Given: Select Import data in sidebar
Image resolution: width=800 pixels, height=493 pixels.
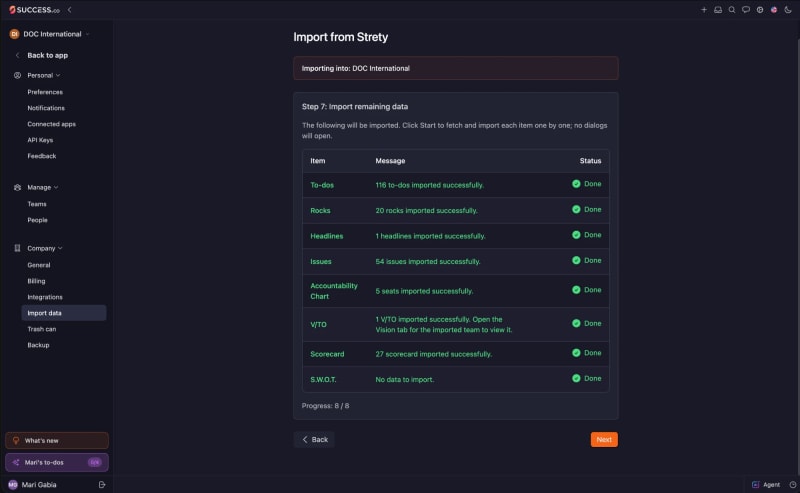Looking at the screenshot, I should (64, 313).
